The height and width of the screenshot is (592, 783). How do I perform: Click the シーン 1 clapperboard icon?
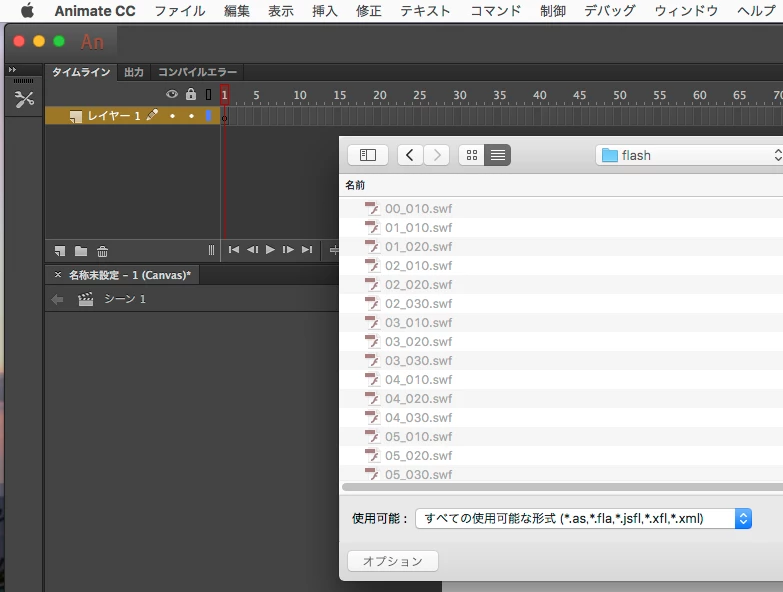85,299
